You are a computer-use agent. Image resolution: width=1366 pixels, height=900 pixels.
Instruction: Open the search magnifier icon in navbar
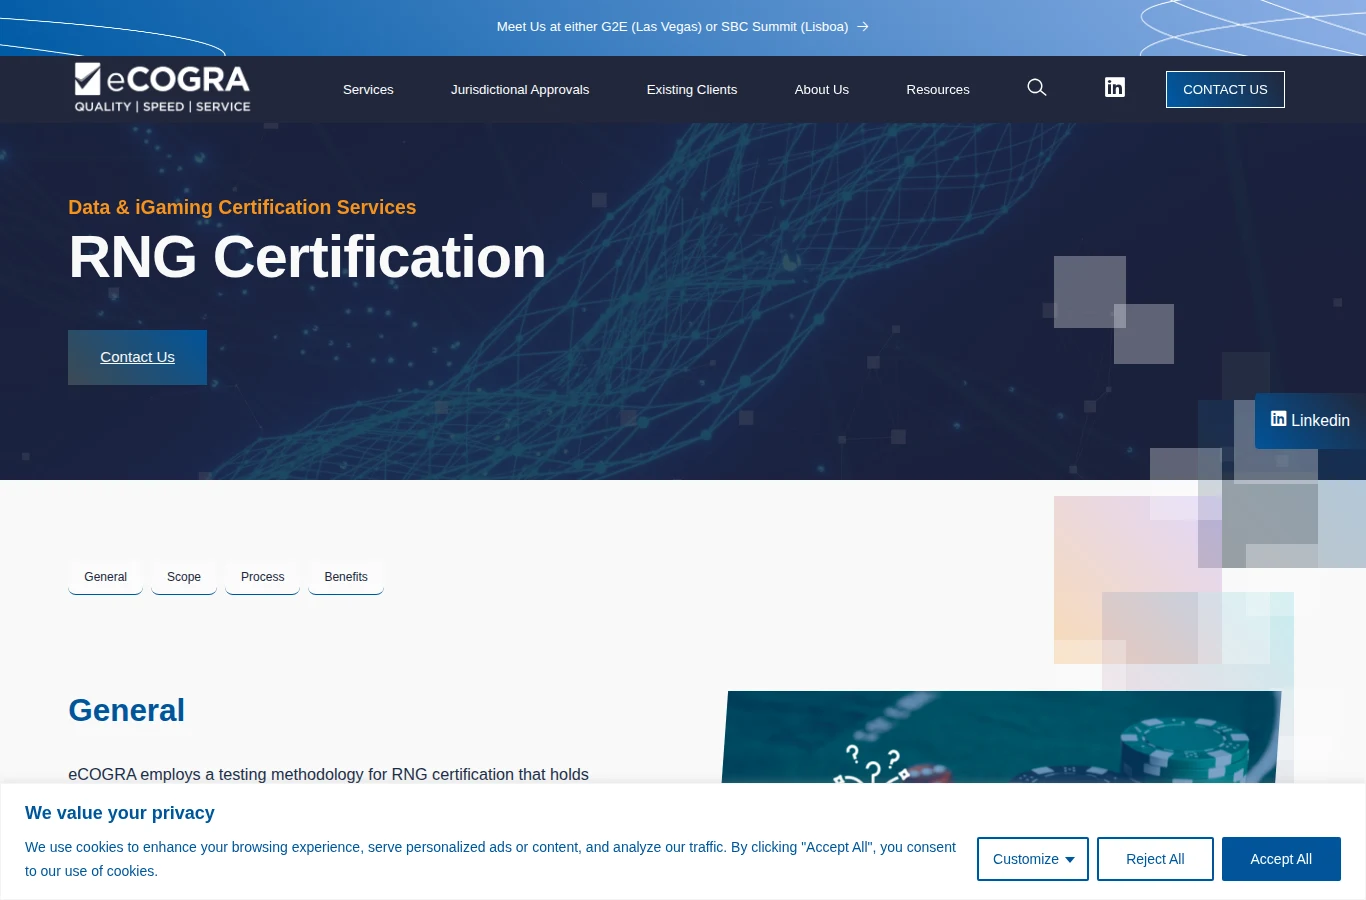click(x=1037, y=88)
